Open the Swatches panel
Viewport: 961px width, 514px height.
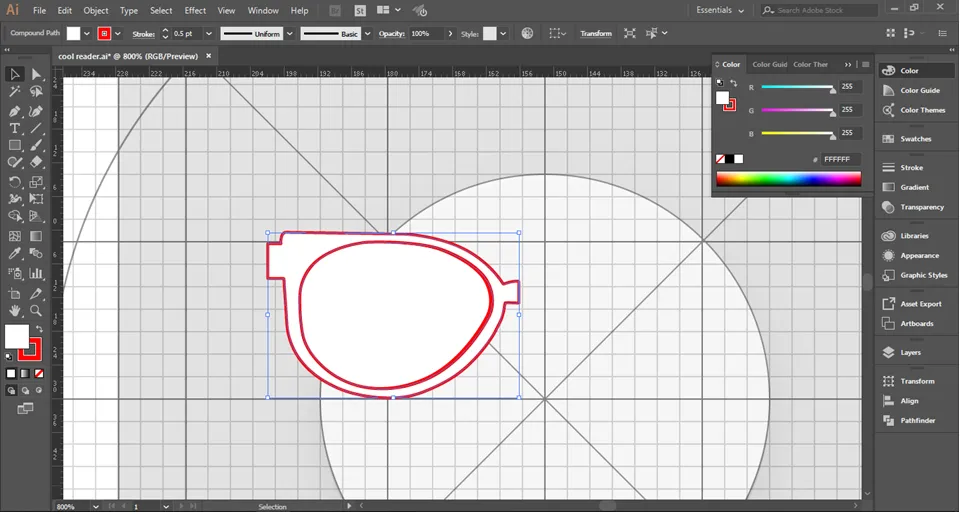[x=916, y=139]
